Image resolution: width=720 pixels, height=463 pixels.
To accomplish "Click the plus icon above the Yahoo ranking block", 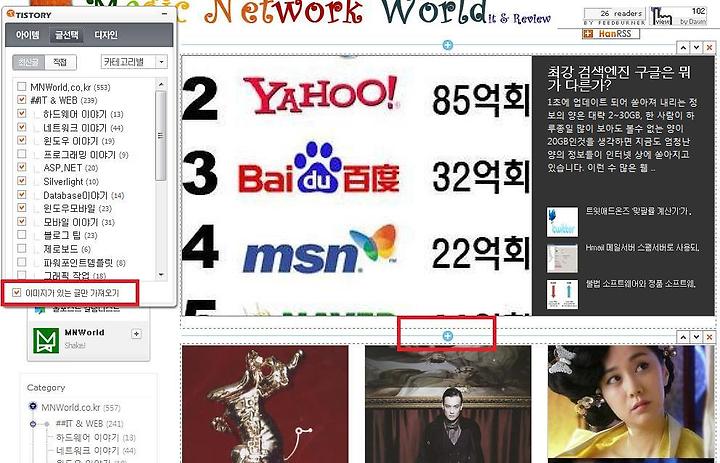I will pos(448,45).
